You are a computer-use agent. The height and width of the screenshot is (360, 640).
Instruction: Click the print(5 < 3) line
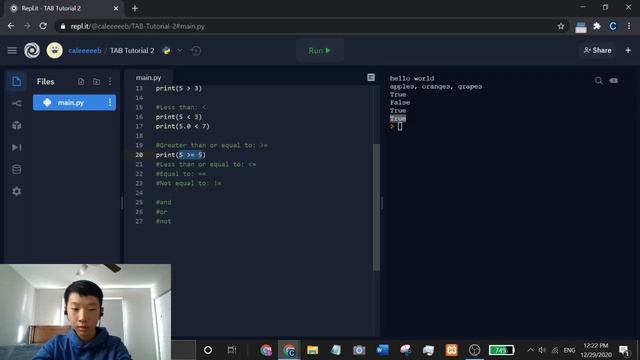pos(179,117)
